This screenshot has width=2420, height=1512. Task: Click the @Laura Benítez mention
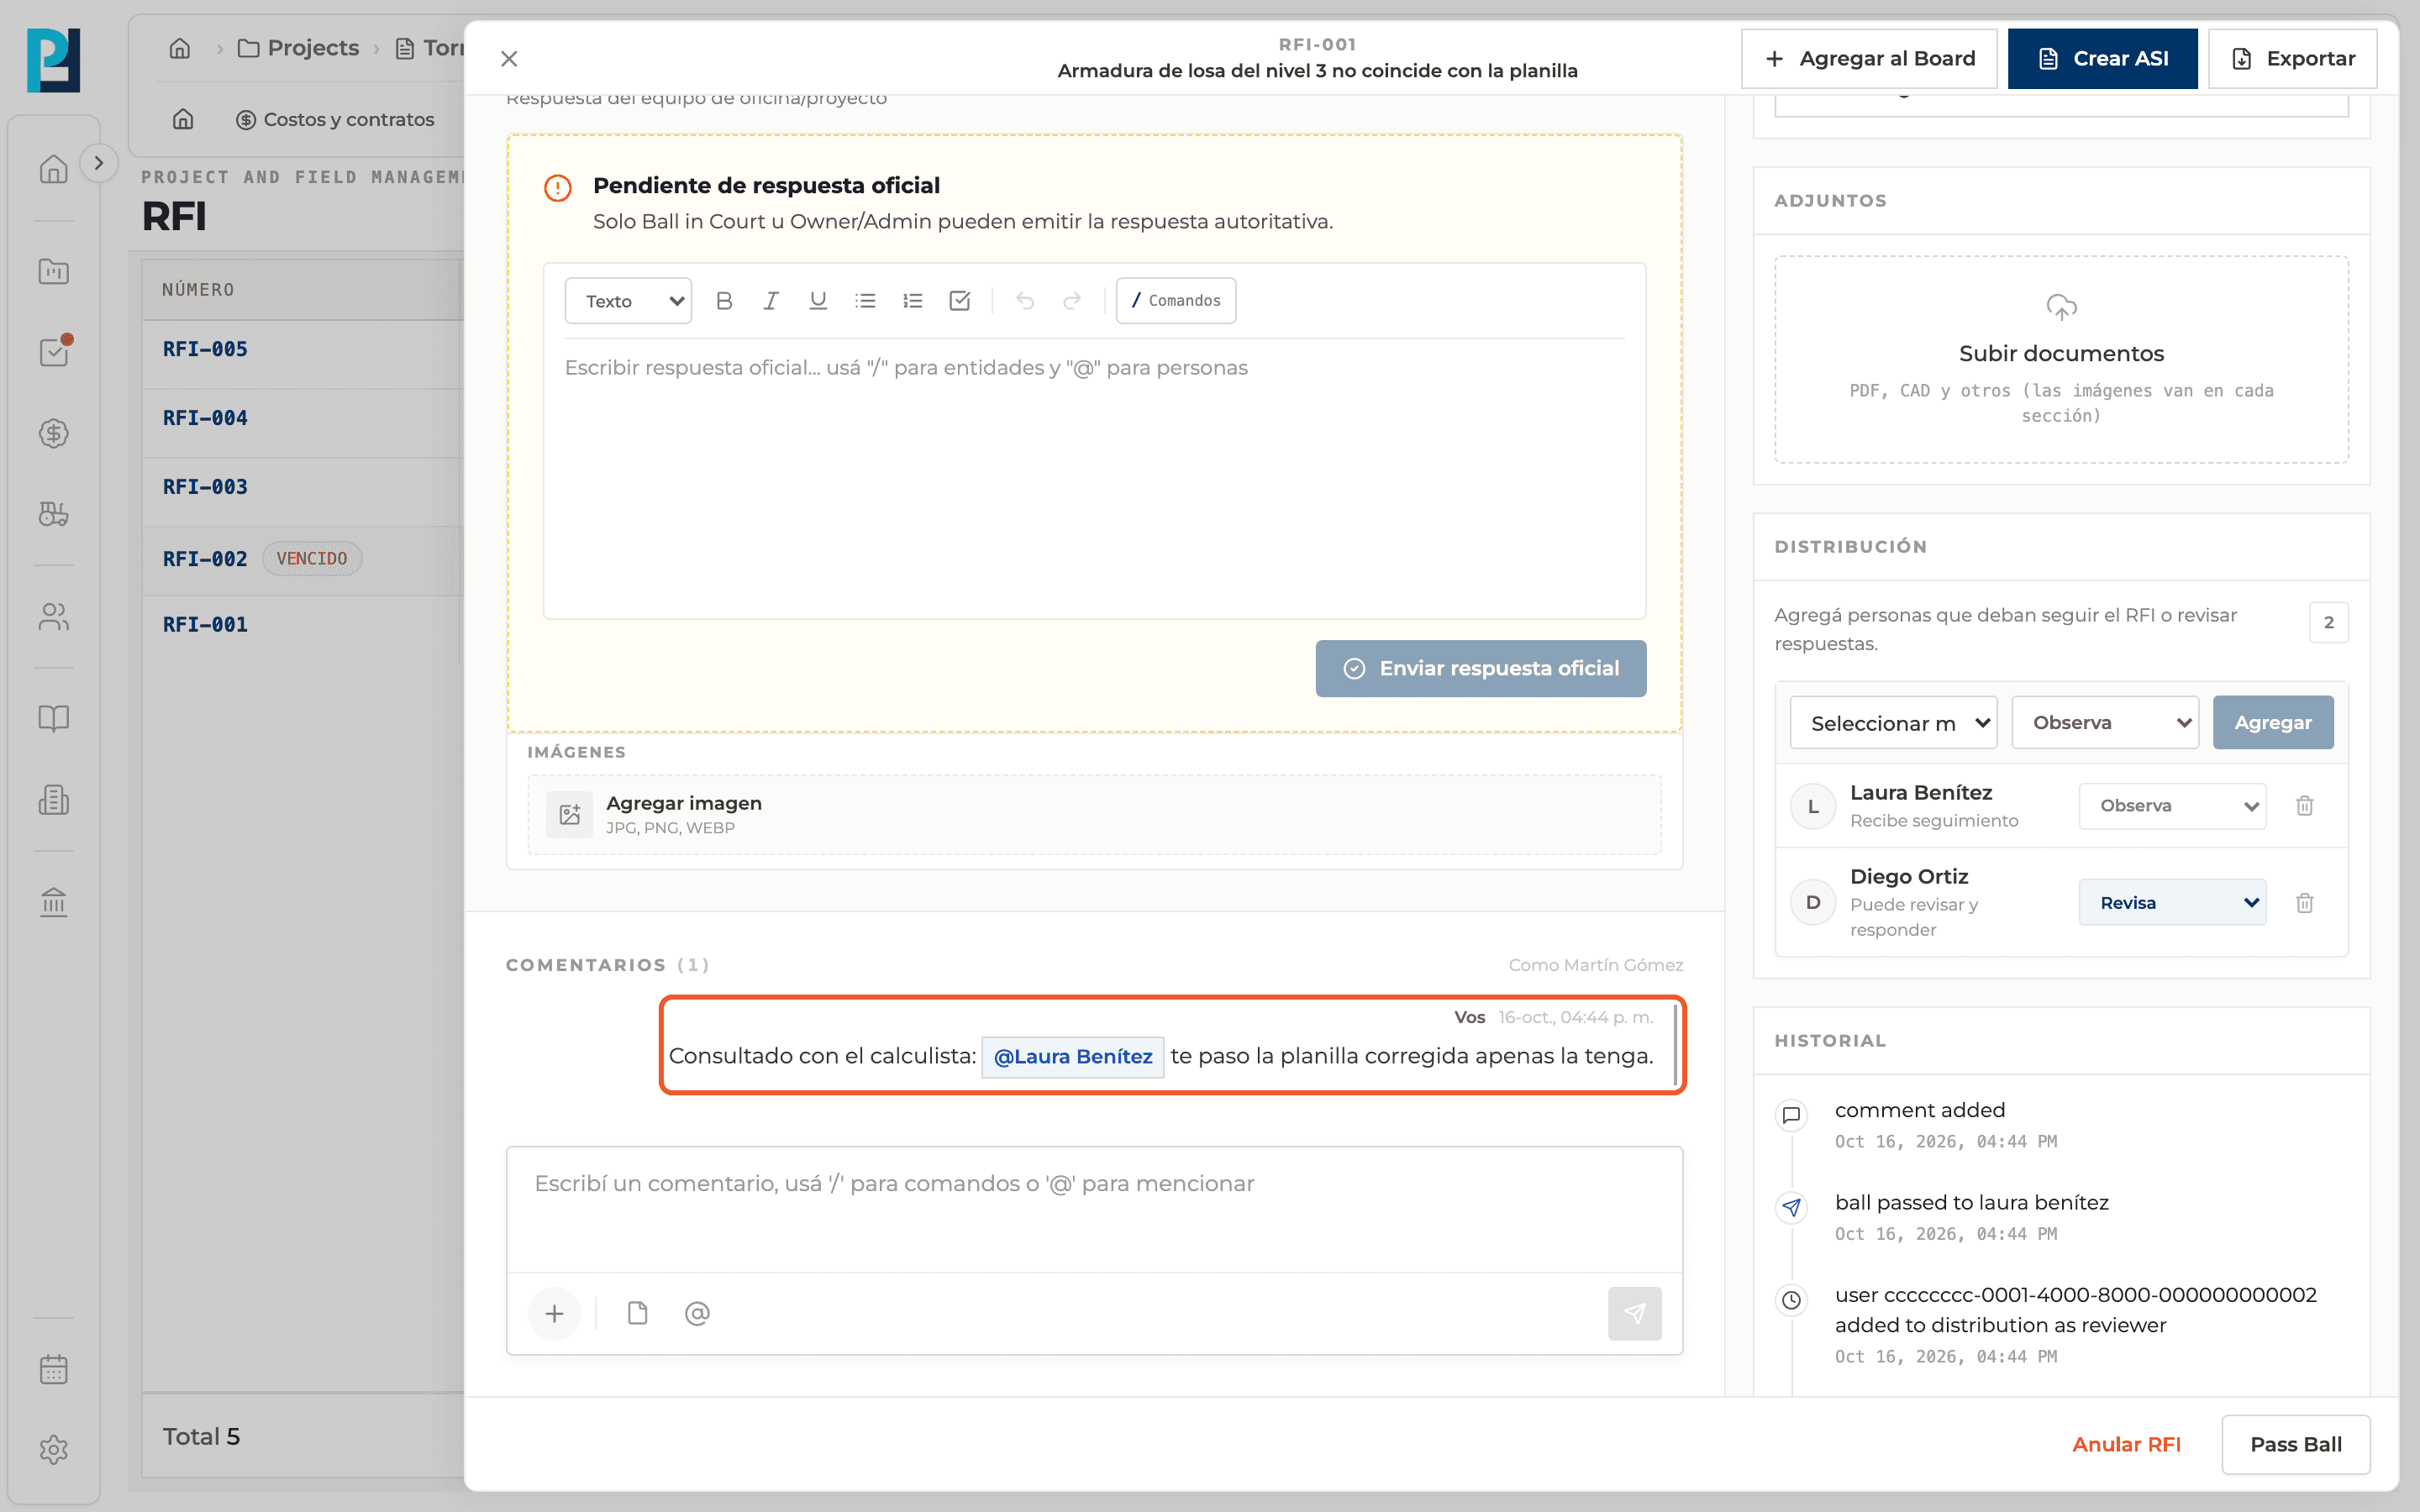click(1072, 1057)
